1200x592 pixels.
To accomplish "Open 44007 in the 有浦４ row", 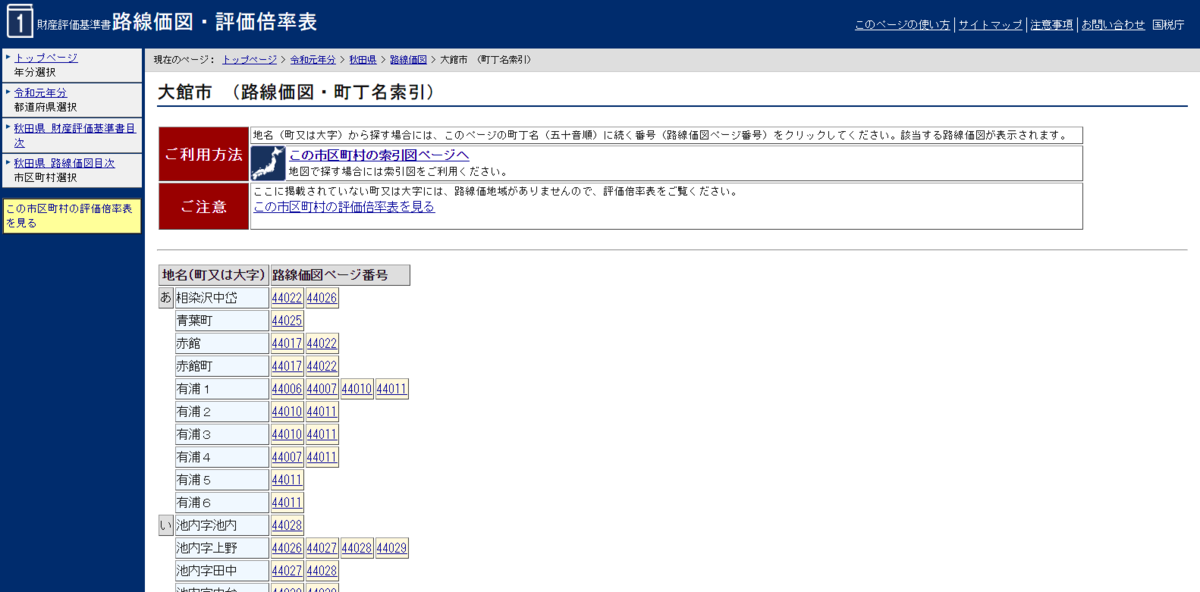I will [x=287, y=457].
